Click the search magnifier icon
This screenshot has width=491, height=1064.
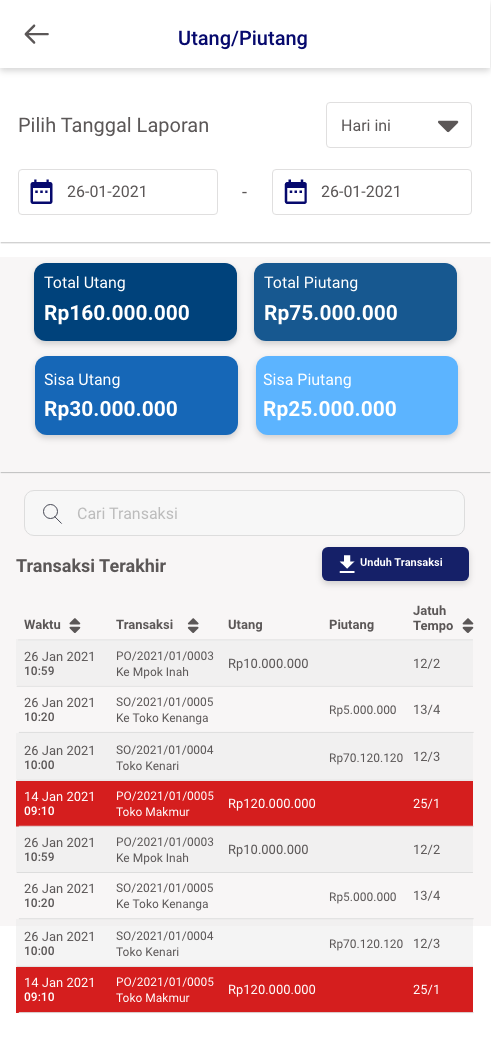[52, 514]
